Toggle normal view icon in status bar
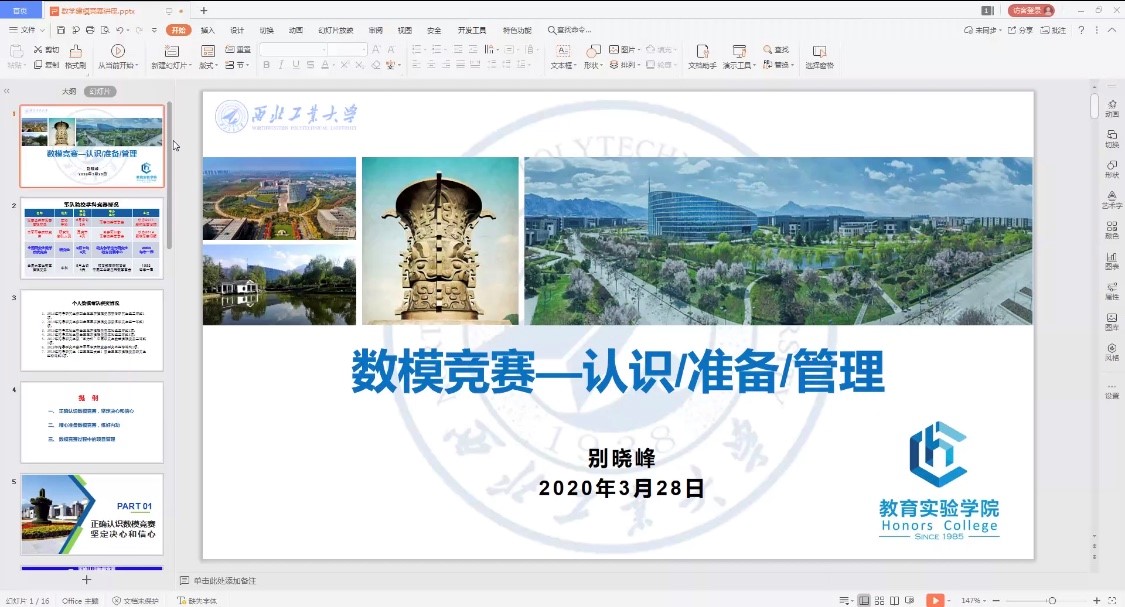1125x607 pixels. tap(863, 600)
